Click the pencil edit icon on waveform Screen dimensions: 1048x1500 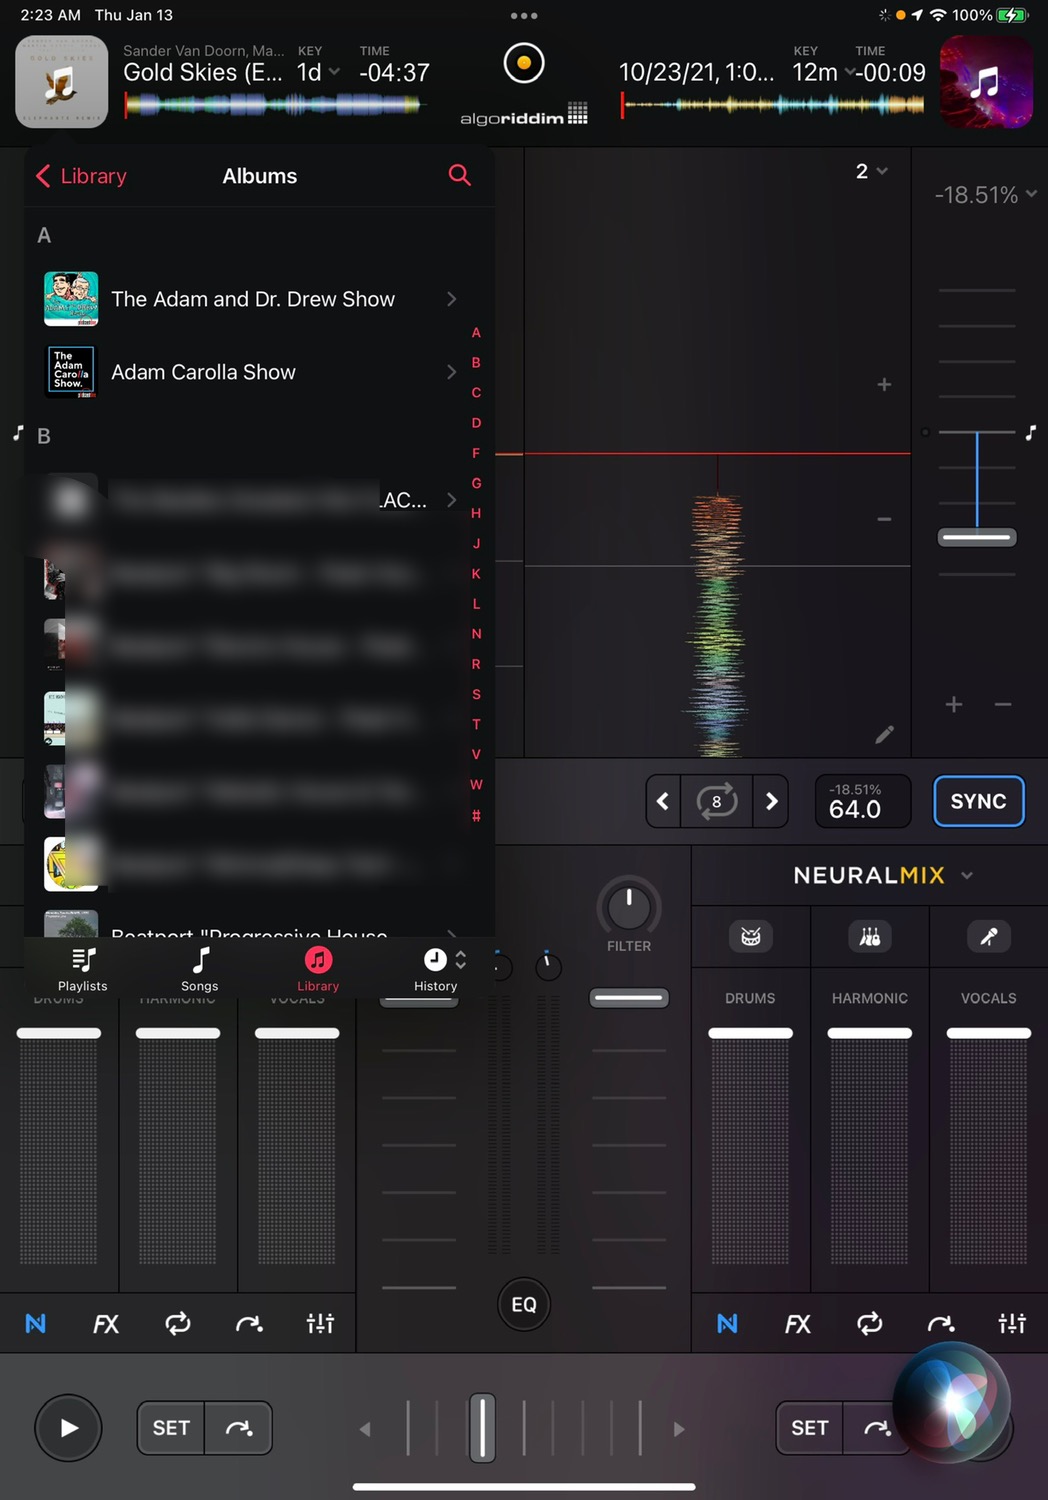pos(884,735)
